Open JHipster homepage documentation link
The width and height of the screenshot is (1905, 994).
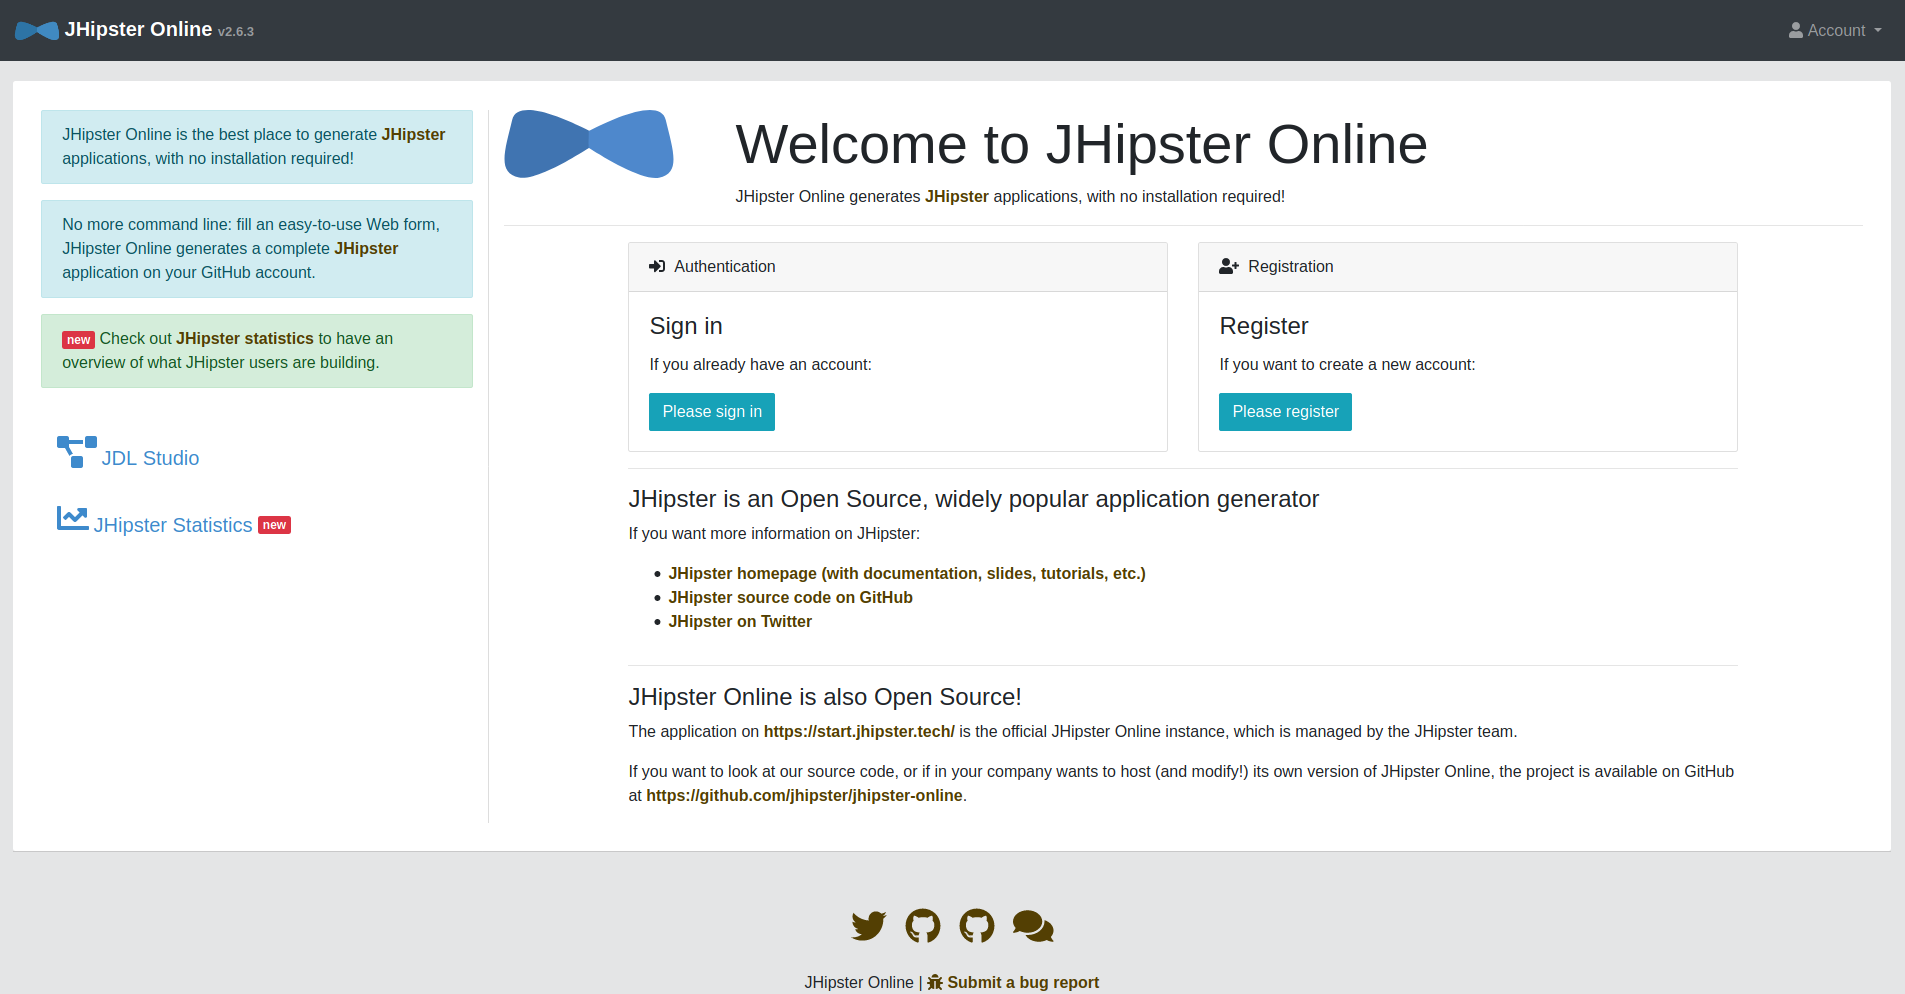pos(906,573)
